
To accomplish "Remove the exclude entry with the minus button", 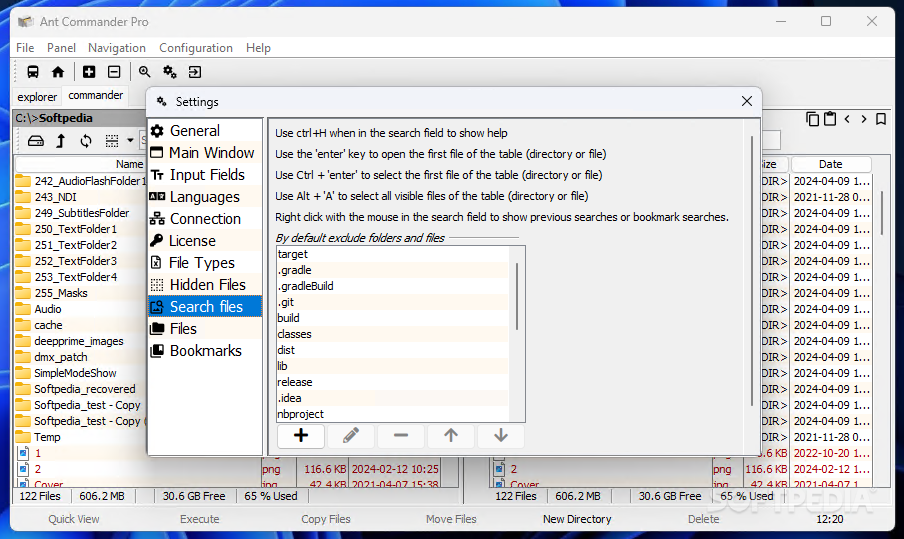I will click(x=401, y=436).
